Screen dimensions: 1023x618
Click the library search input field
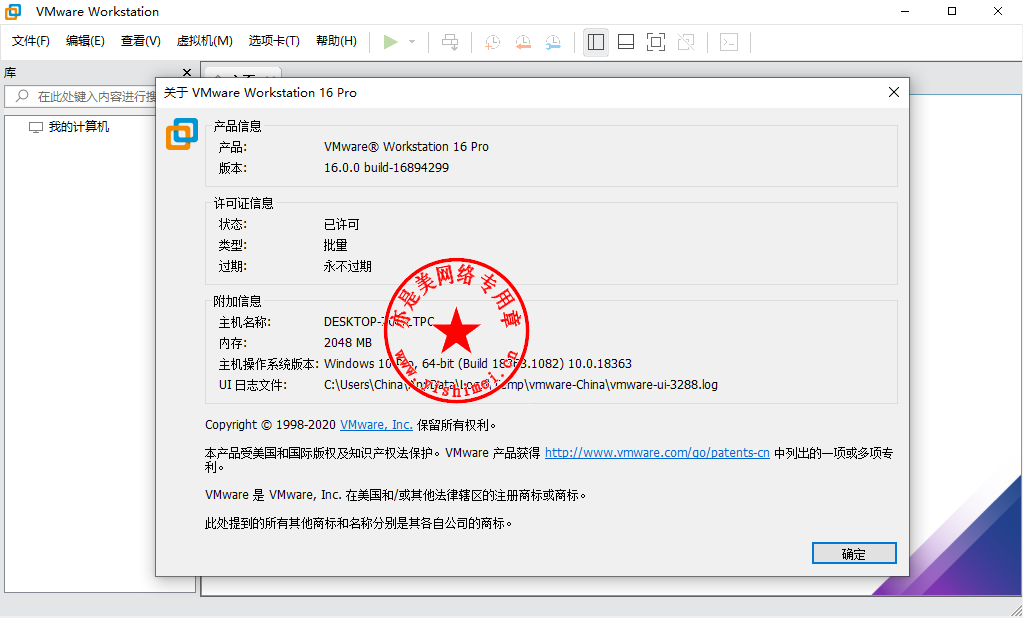[x=81, y=97]
